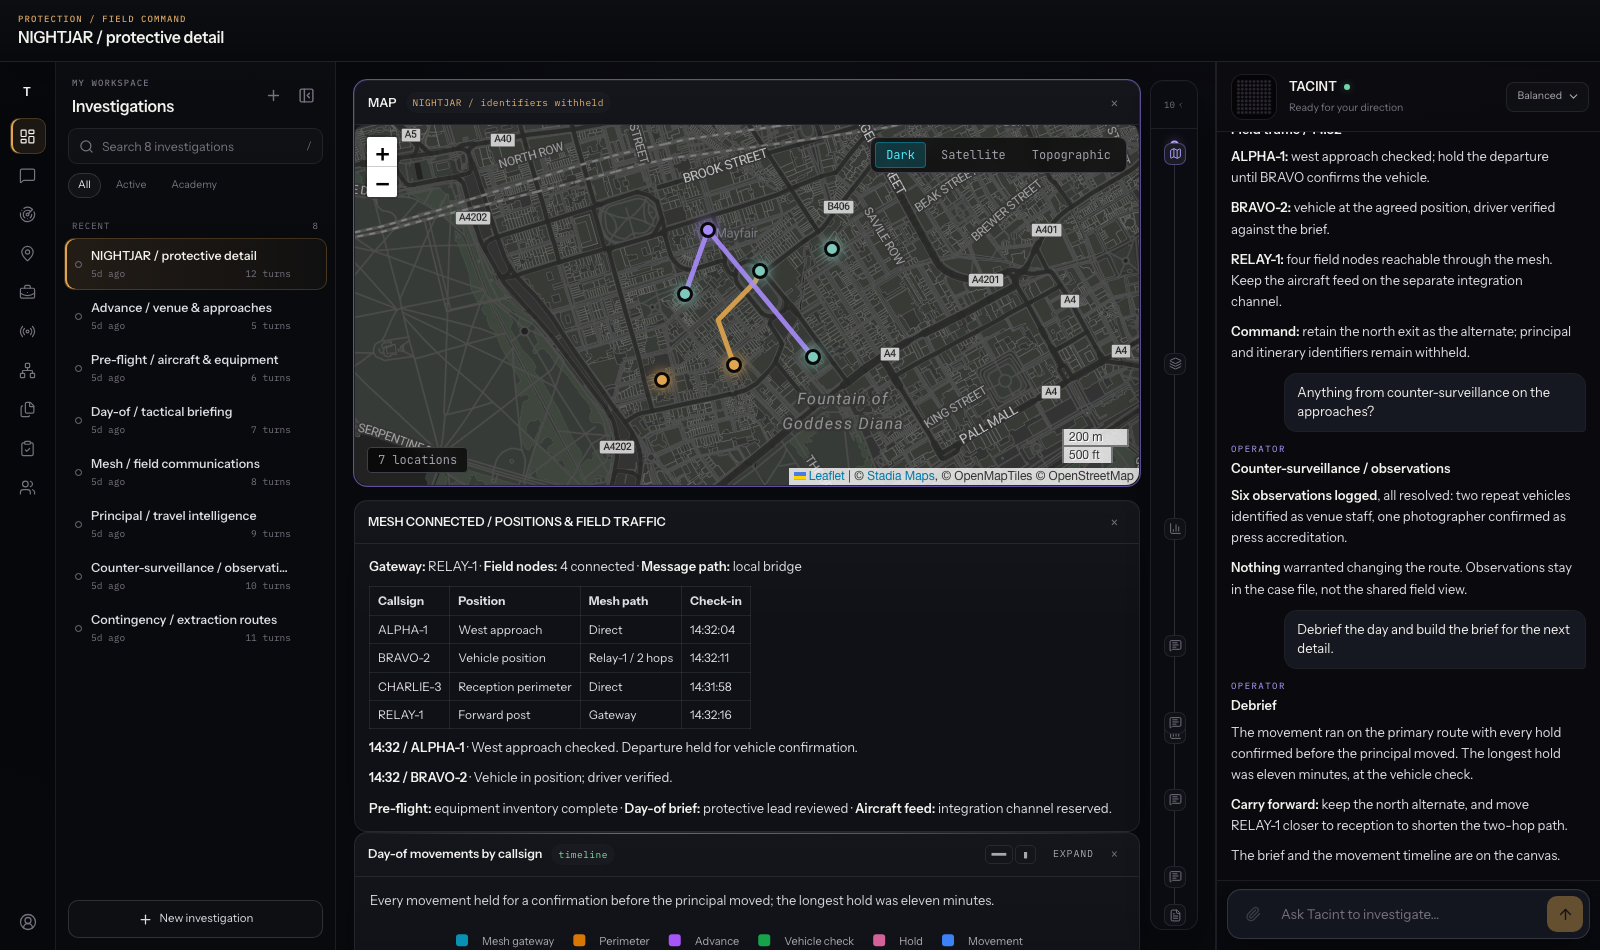Open the Stadia Maps attribution link

coord(901,476)
